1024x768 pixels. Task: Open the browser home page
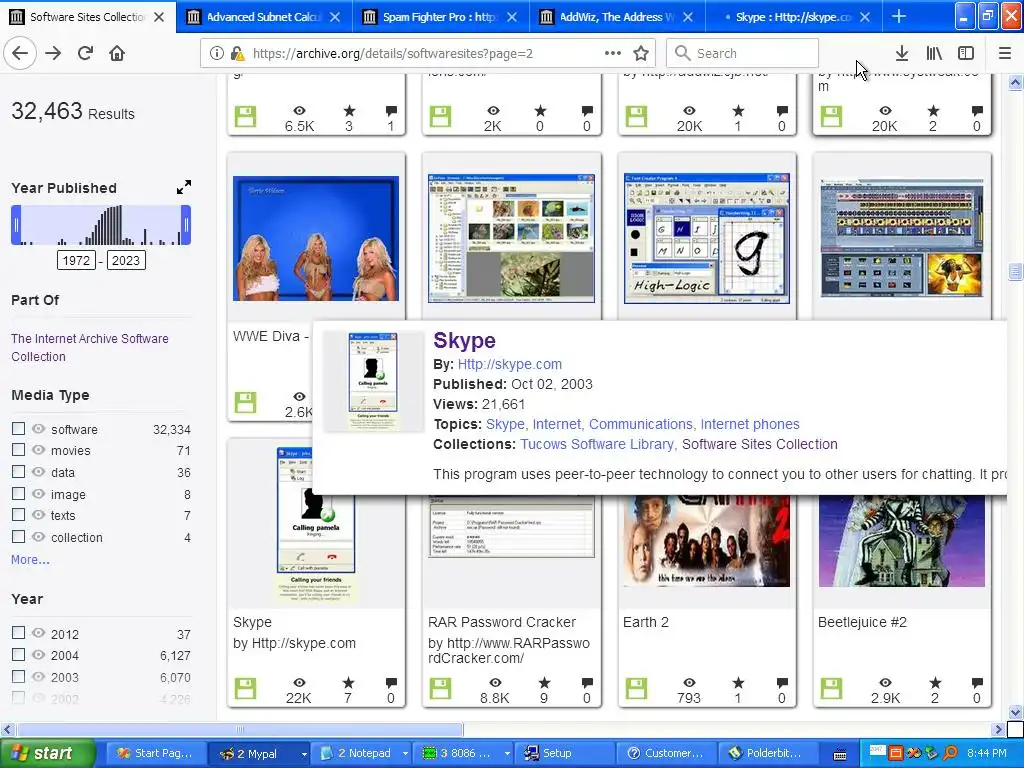pyautogui.click(x=117, y=53)
